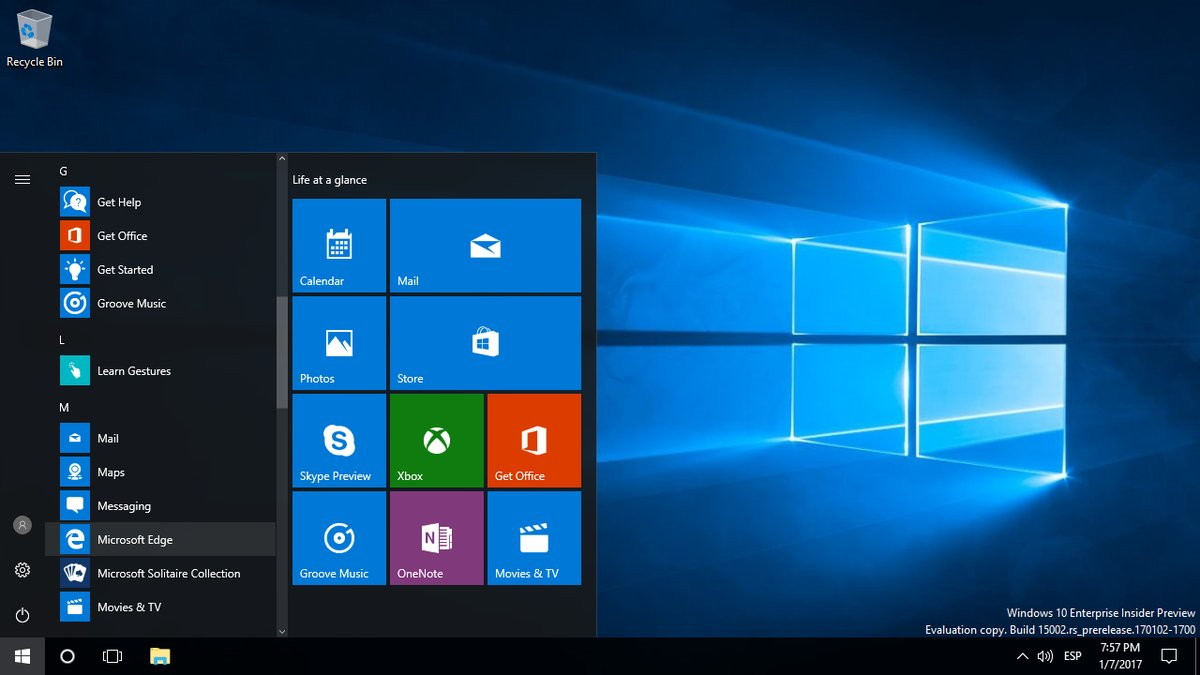1200x675 pixels.
Task: Open the Action Center notifications icon
Action: click(1168, 656)
